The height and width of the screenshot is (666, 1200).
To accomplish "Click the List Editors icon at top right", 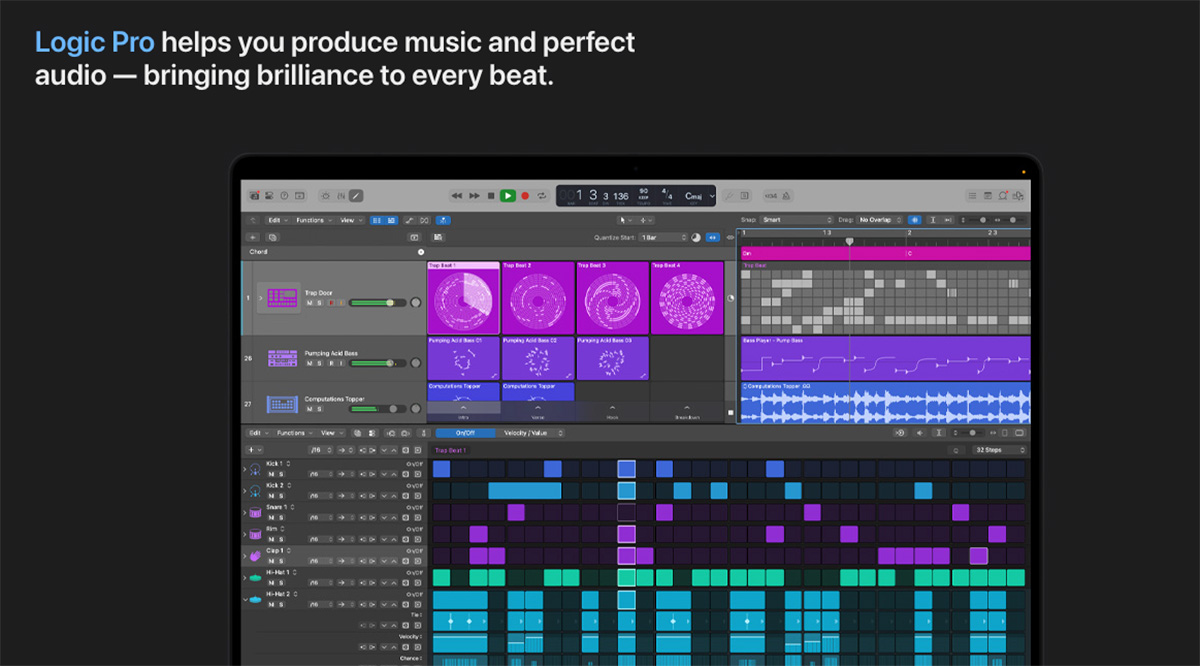I will pyautogui.click(x=972, y=195).
